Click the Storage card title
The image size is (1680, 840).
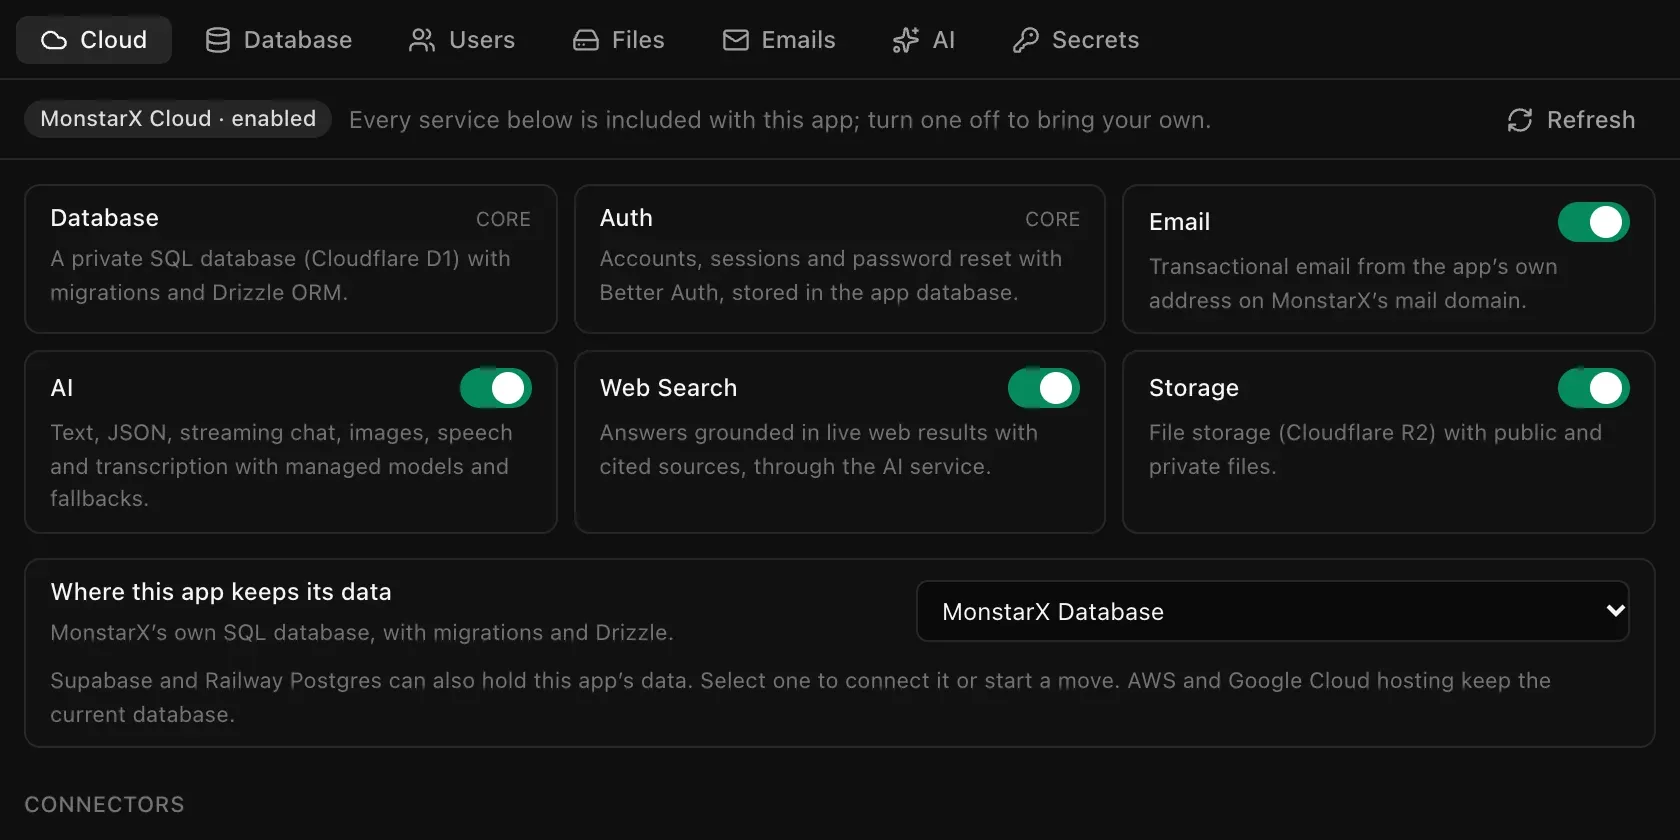pos(1194,388)
